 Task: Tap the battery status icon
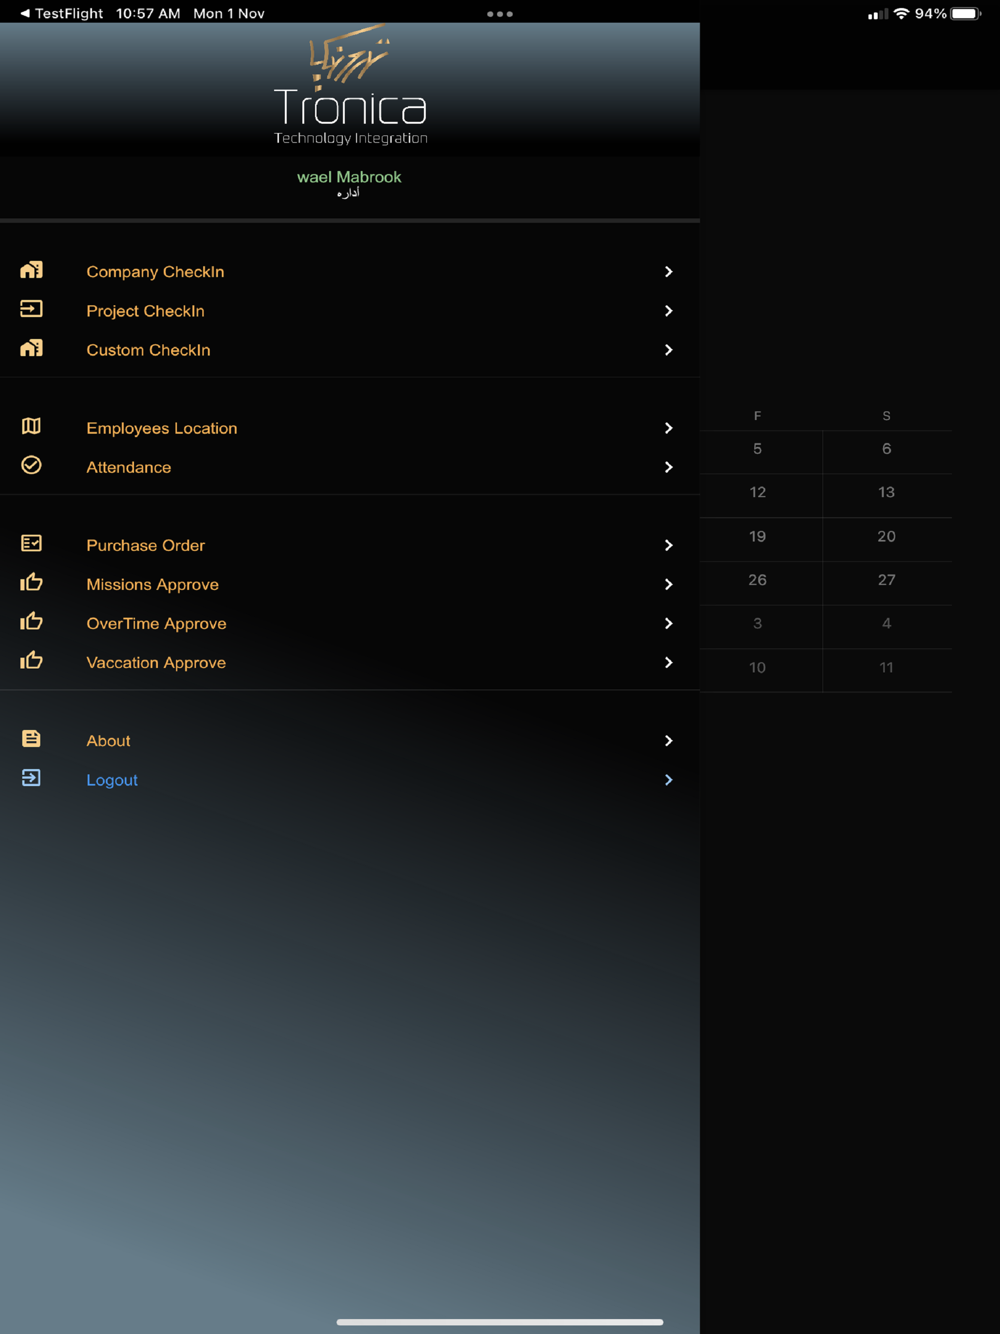pos(966,13)
